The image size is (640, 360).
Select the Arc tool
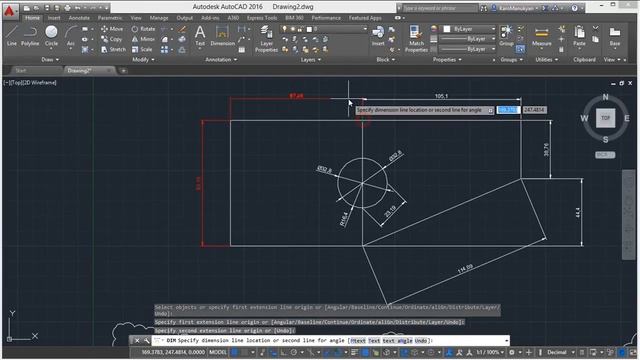point(71,36)
